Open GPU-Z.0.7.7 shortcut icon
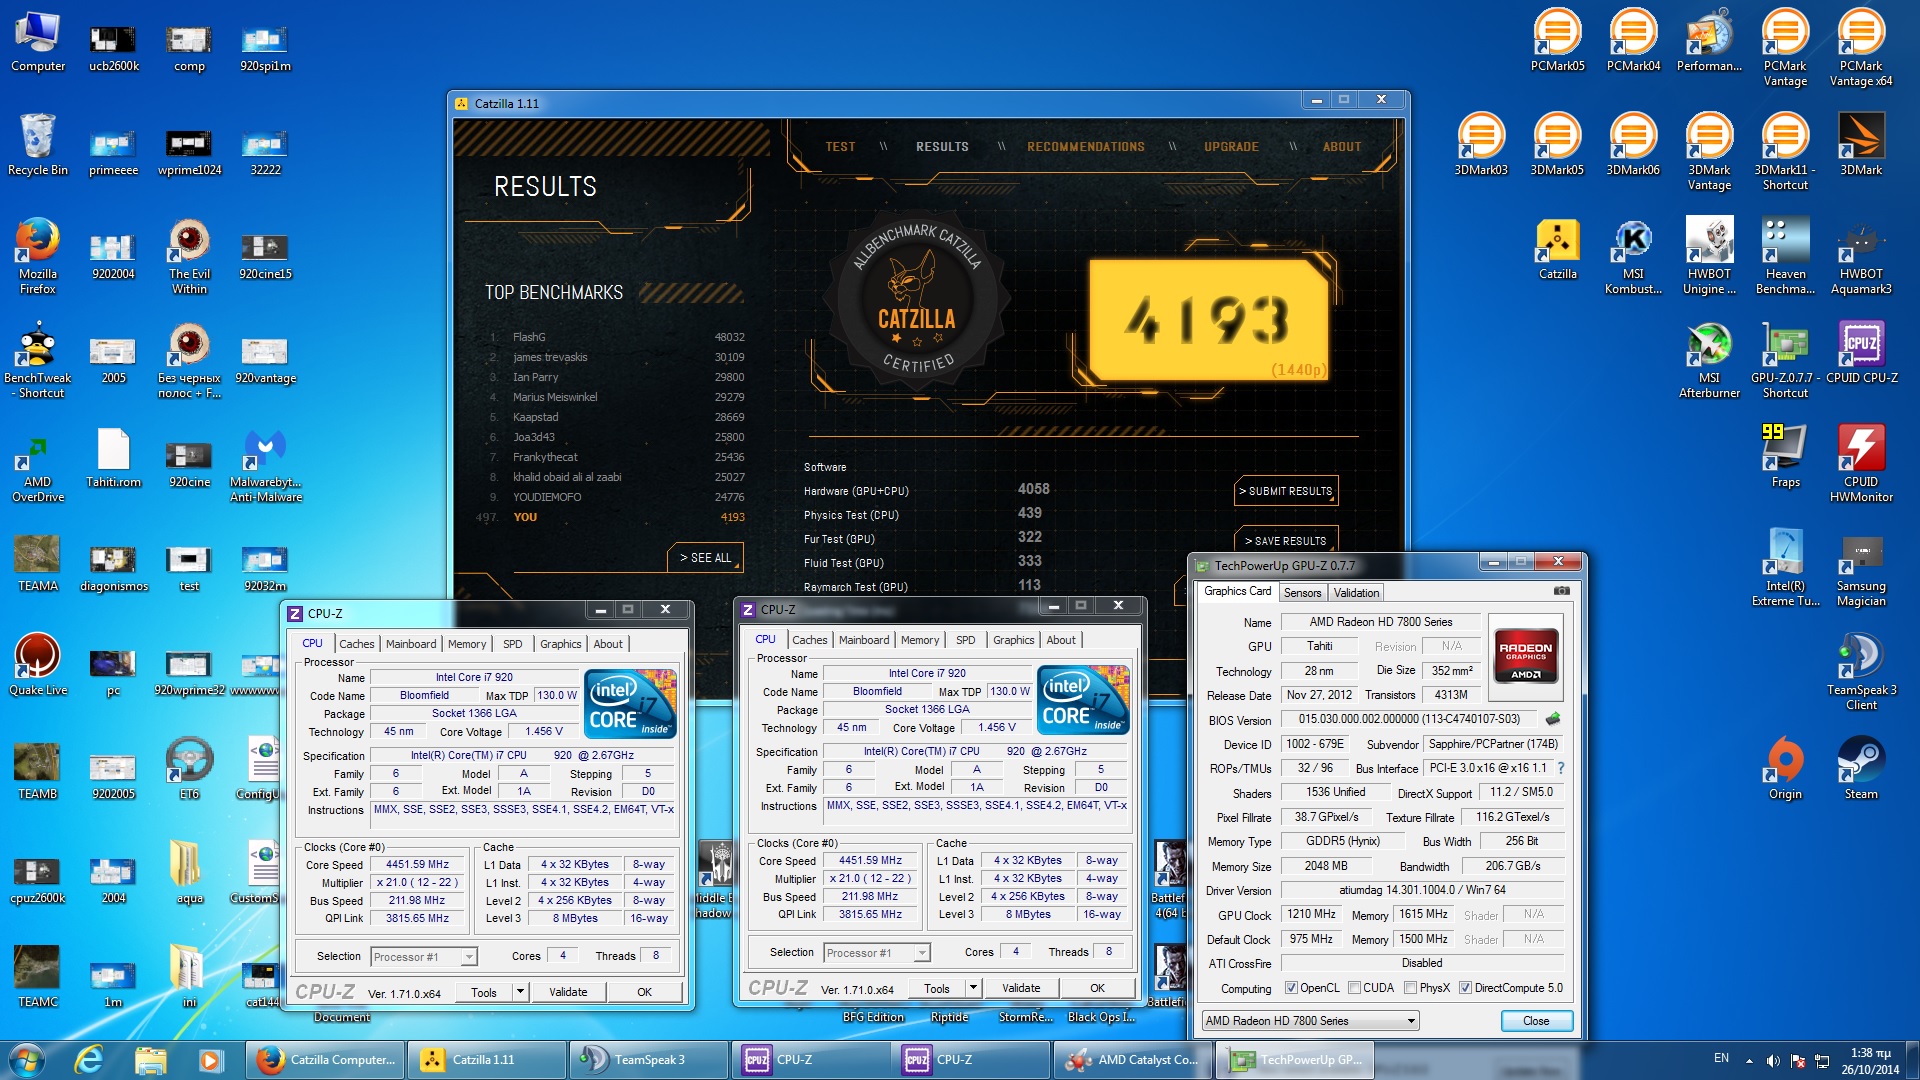Image resolution: width=1920 pixels, height=1080 pixels. click(1785, 361)
